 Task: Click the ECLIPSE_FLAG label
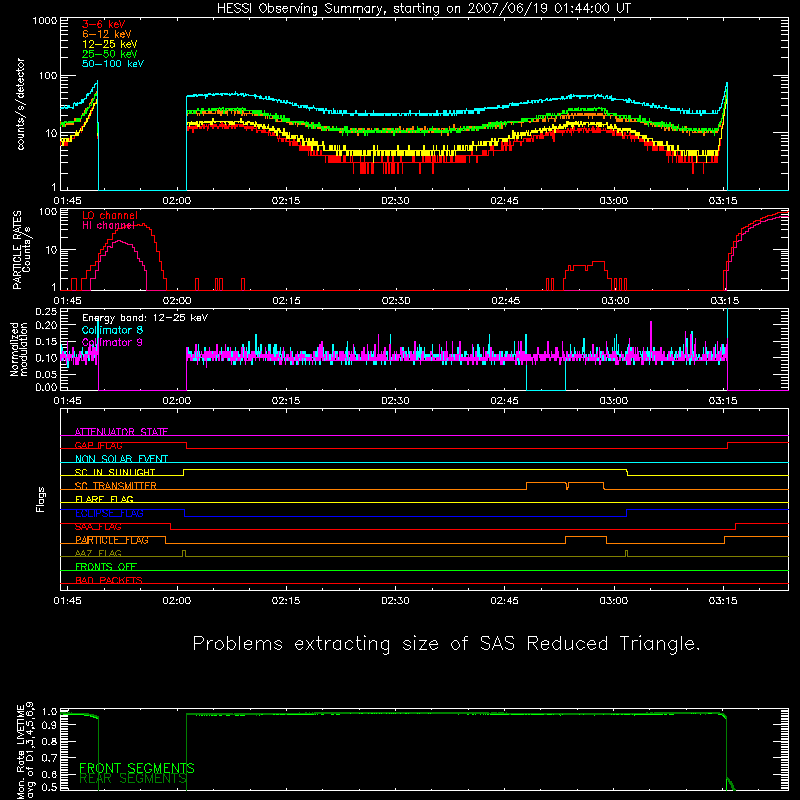tap(109, 513)
